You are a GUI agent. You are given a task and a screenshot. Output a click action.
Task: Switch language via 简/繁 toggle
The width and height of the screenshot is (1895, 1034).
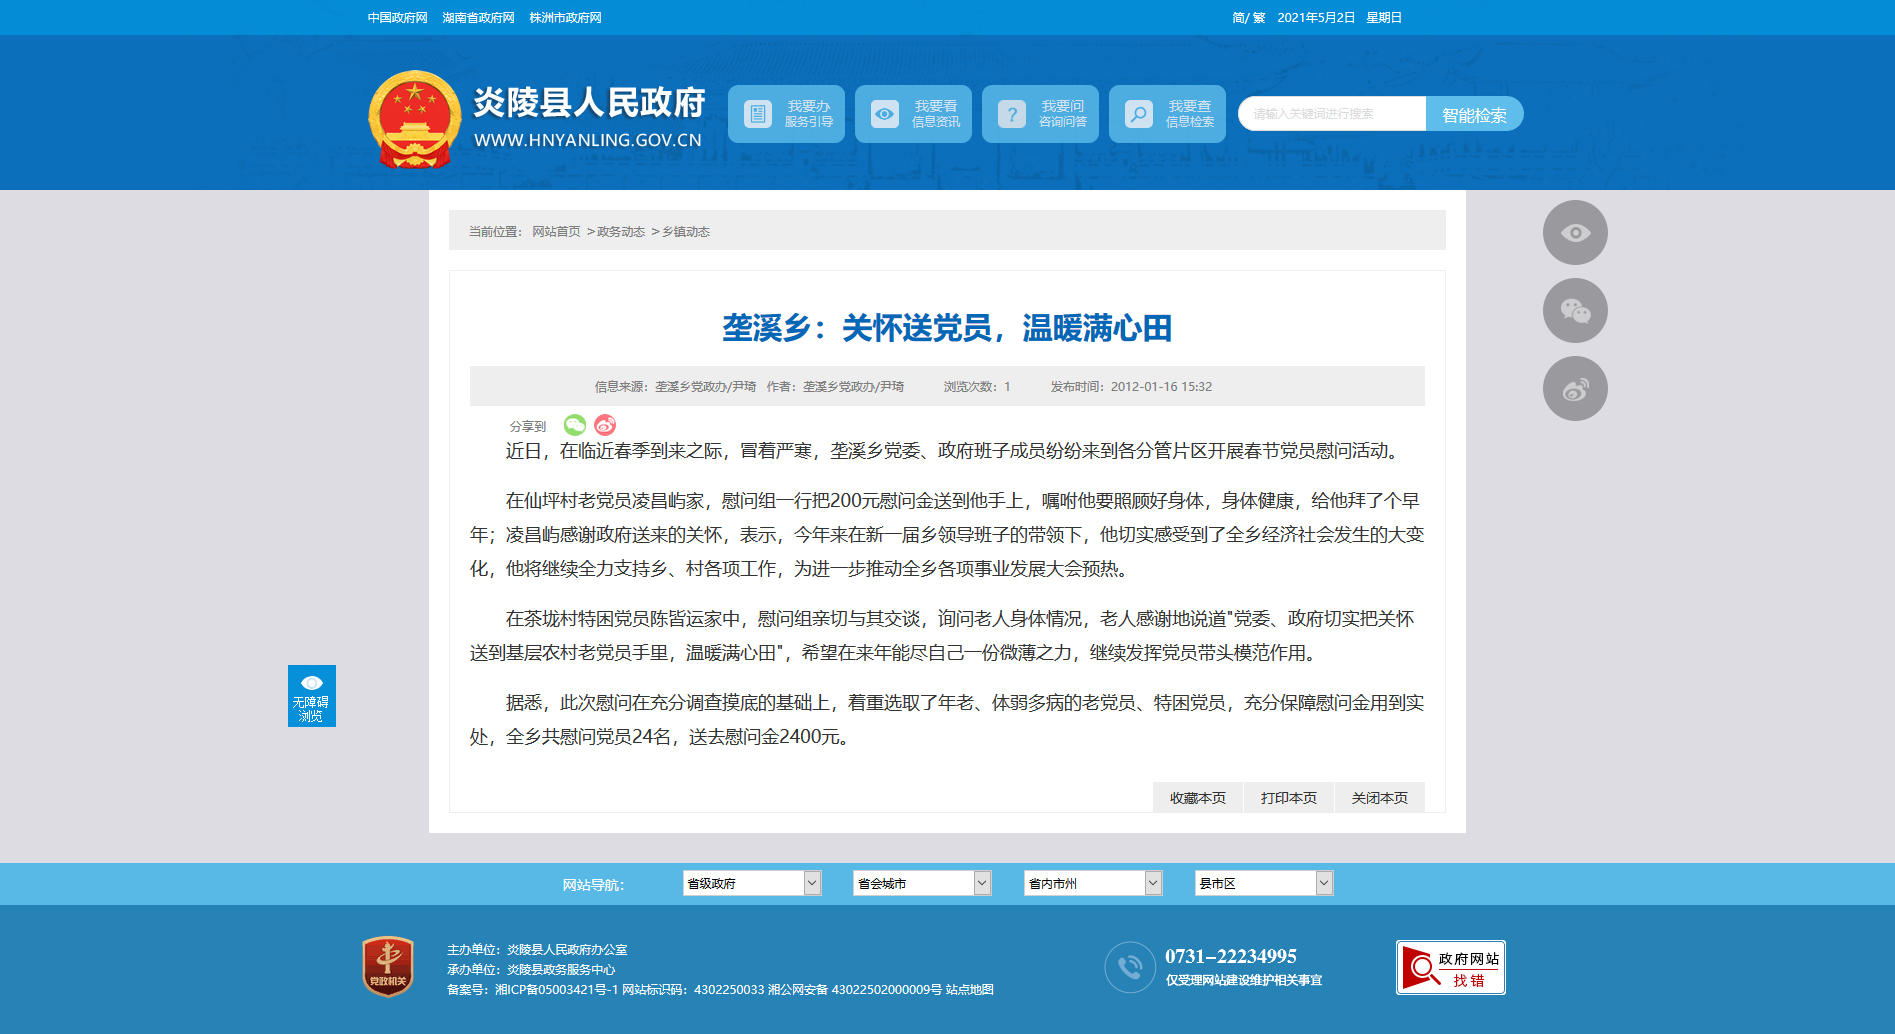click(1248, 18)
